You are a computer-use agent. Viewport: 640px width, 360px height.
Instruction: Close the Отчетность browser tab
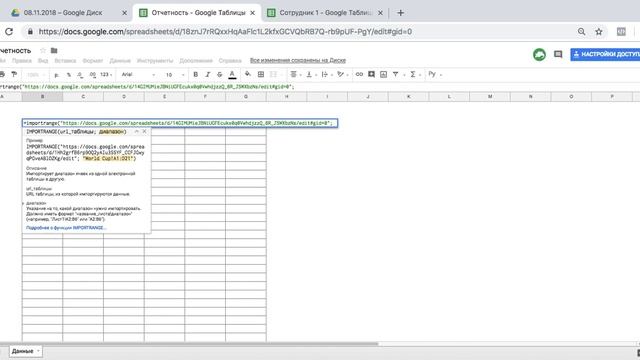[x=253, y=13]
